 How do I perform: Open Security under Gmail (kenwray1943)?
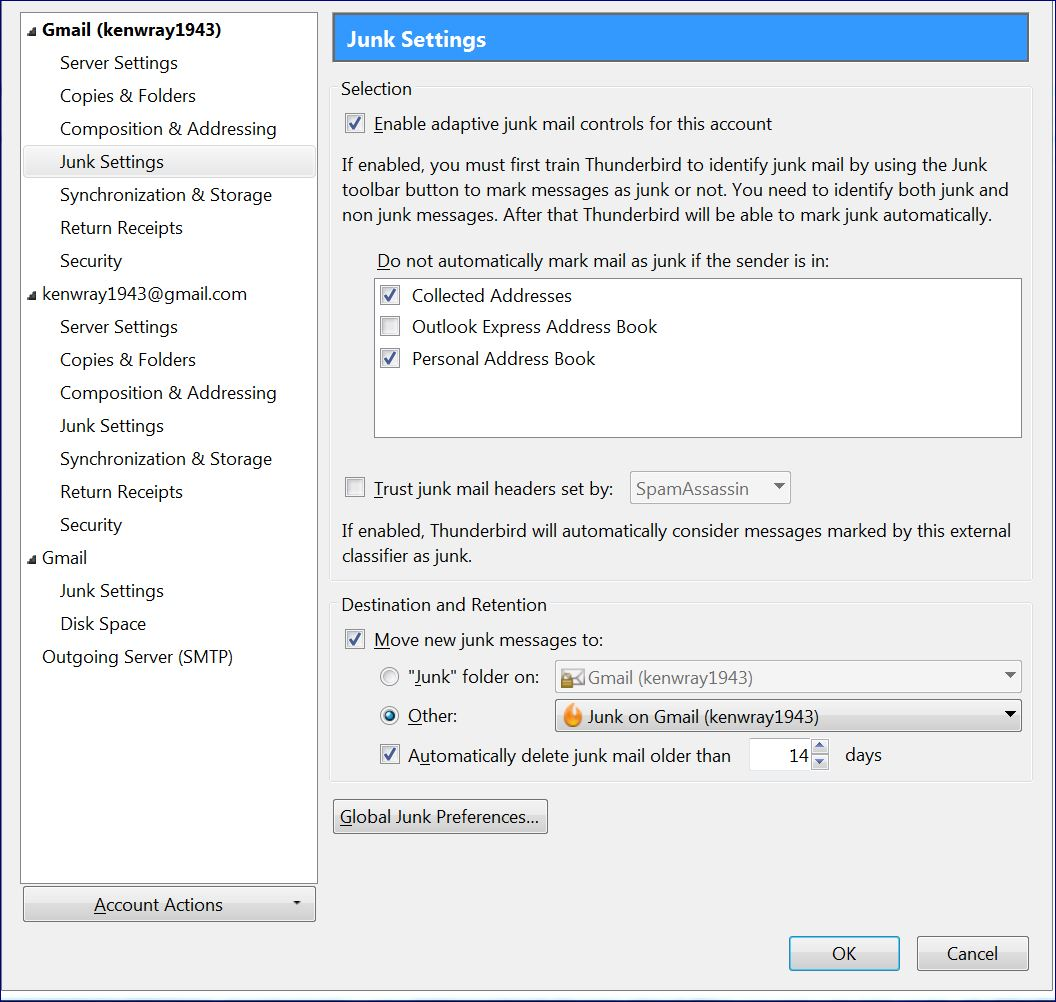click(91, 261)
